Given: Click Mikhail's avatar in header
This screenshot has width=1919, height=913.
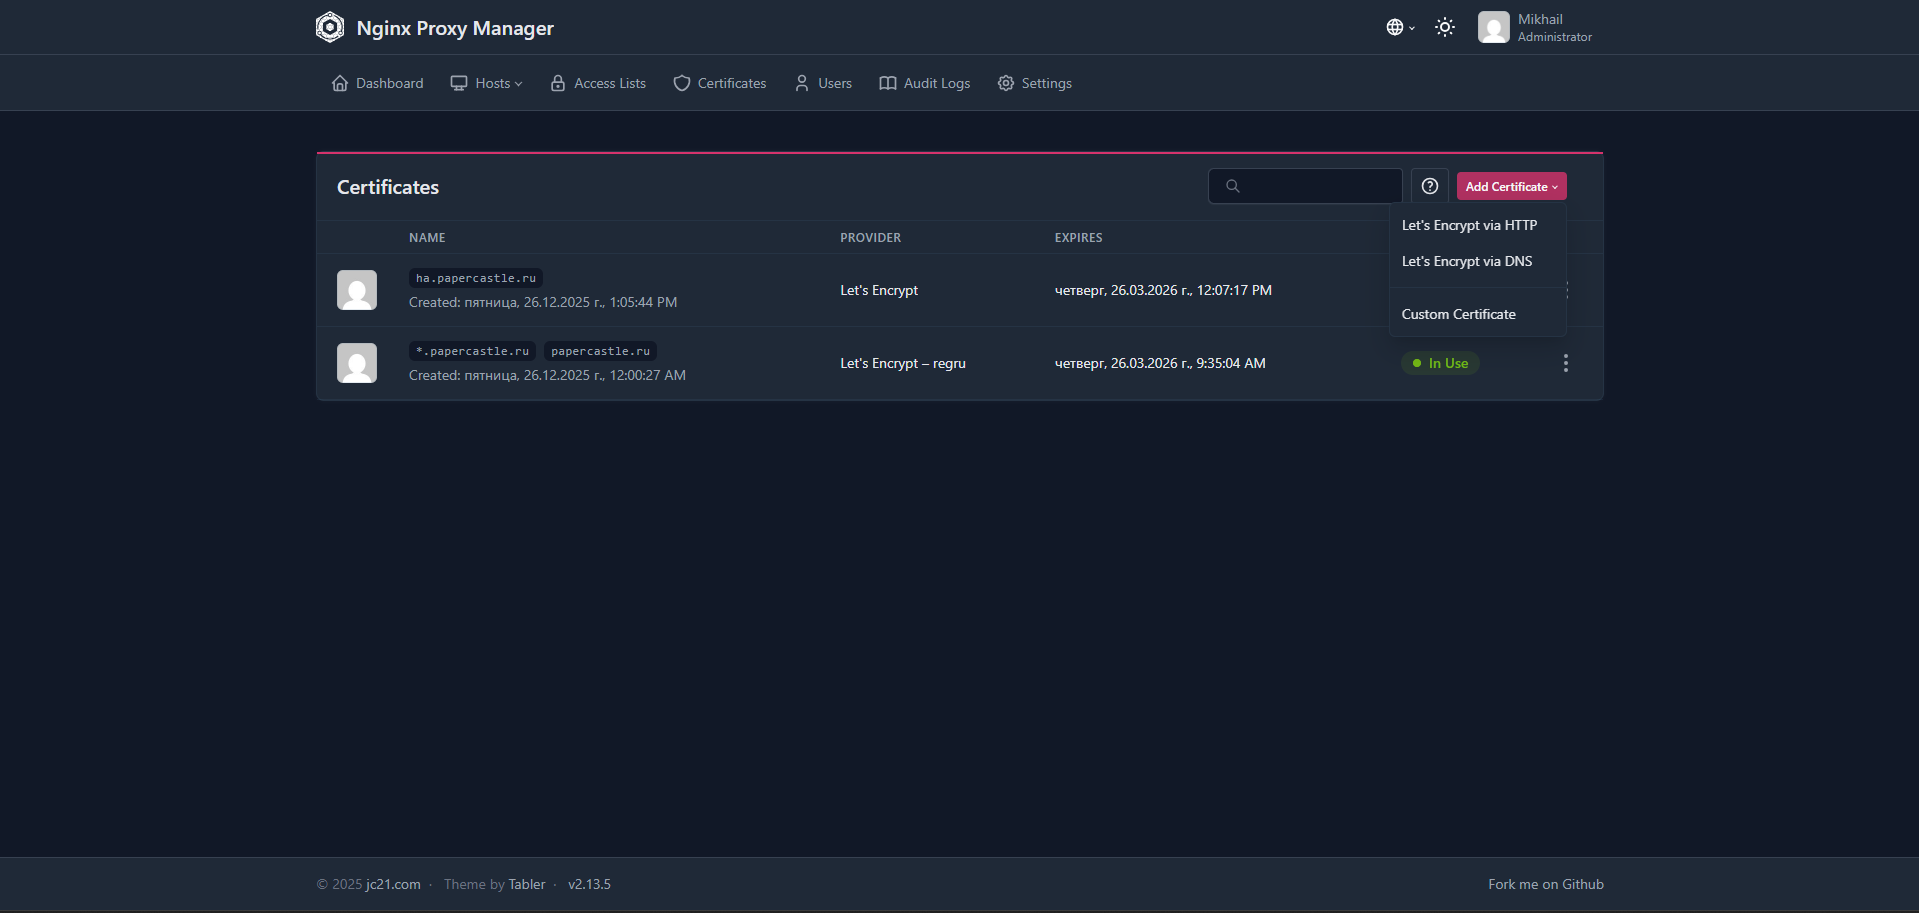Looking at the screenshot, I should 1494,27.
